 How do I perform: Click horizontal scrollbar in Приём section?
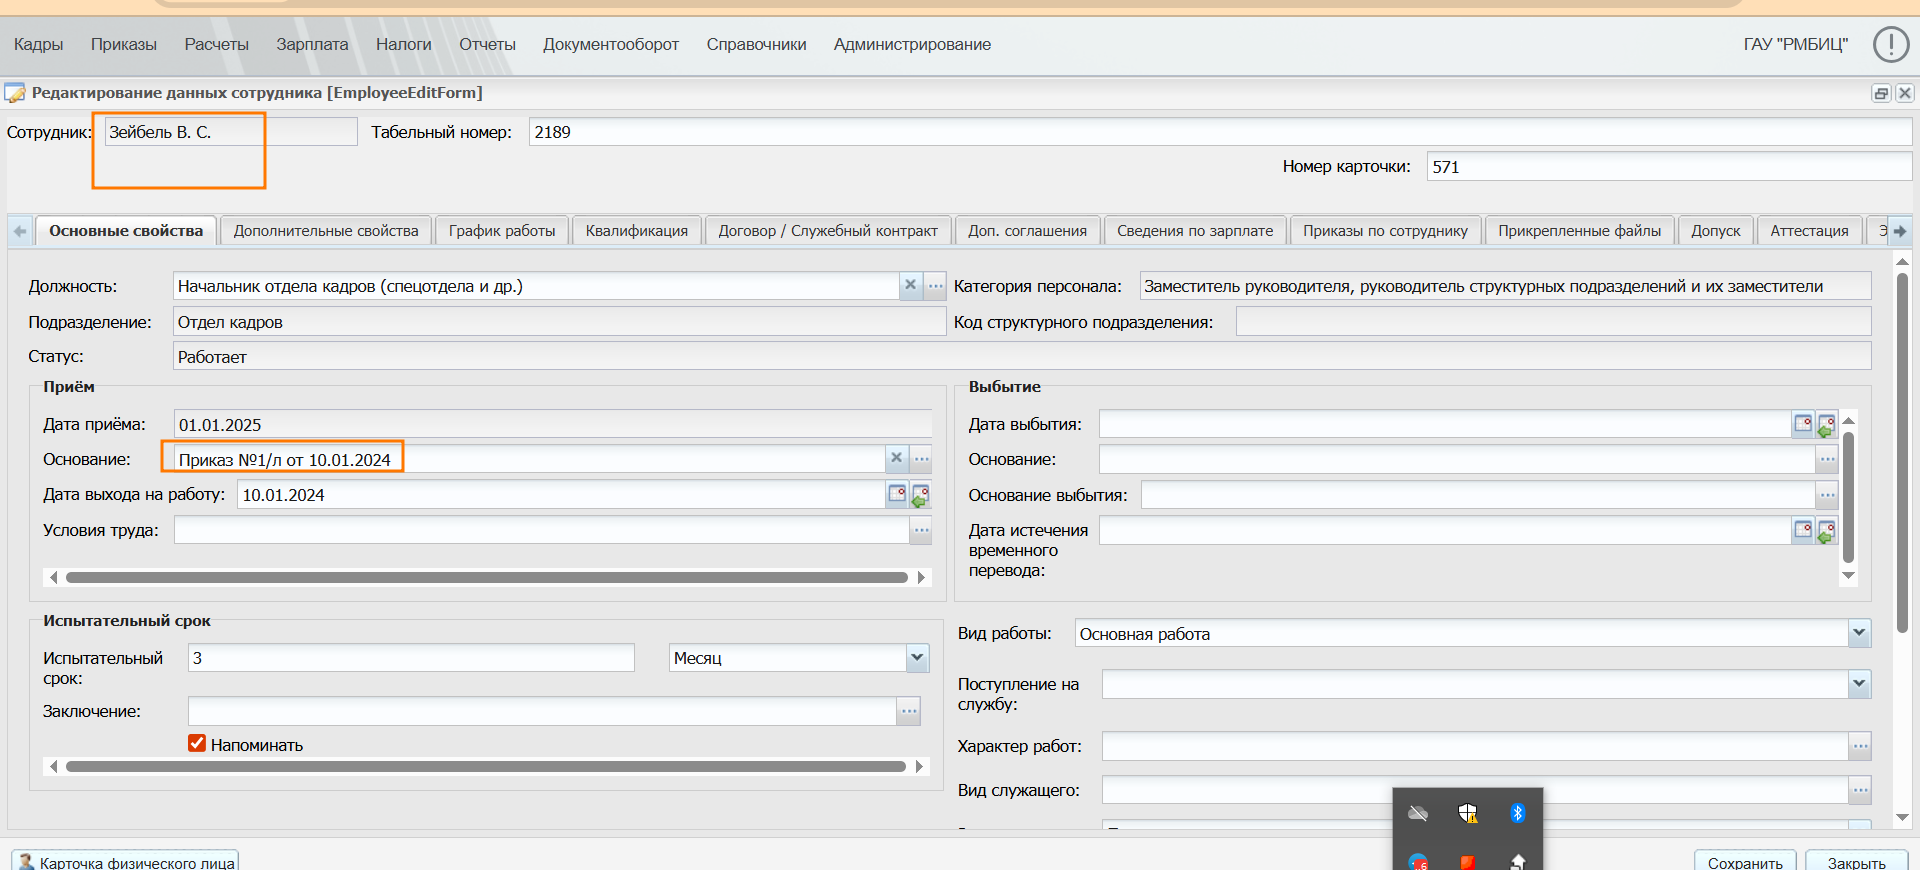[487, 577]
